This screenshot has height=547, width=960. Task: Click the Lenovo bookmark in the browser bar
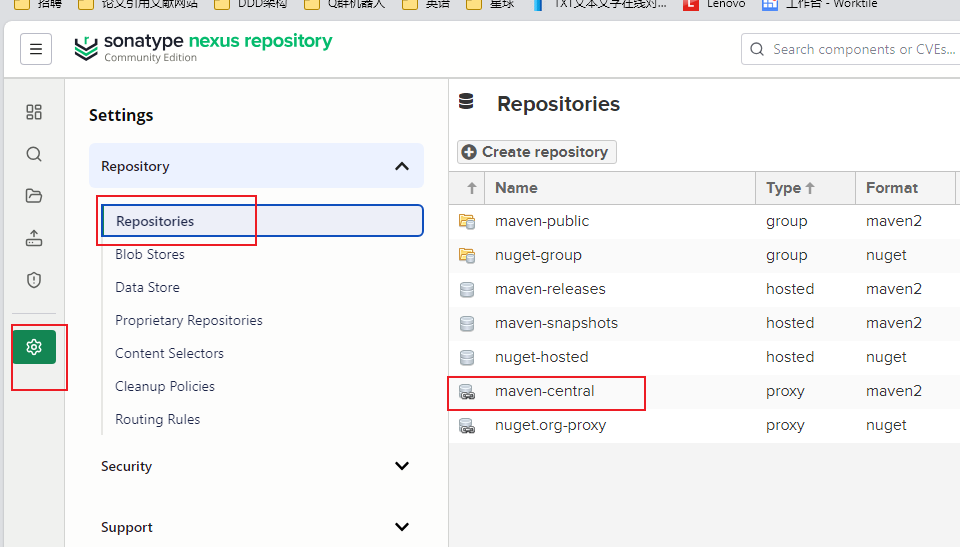click(x=714, y=4)
